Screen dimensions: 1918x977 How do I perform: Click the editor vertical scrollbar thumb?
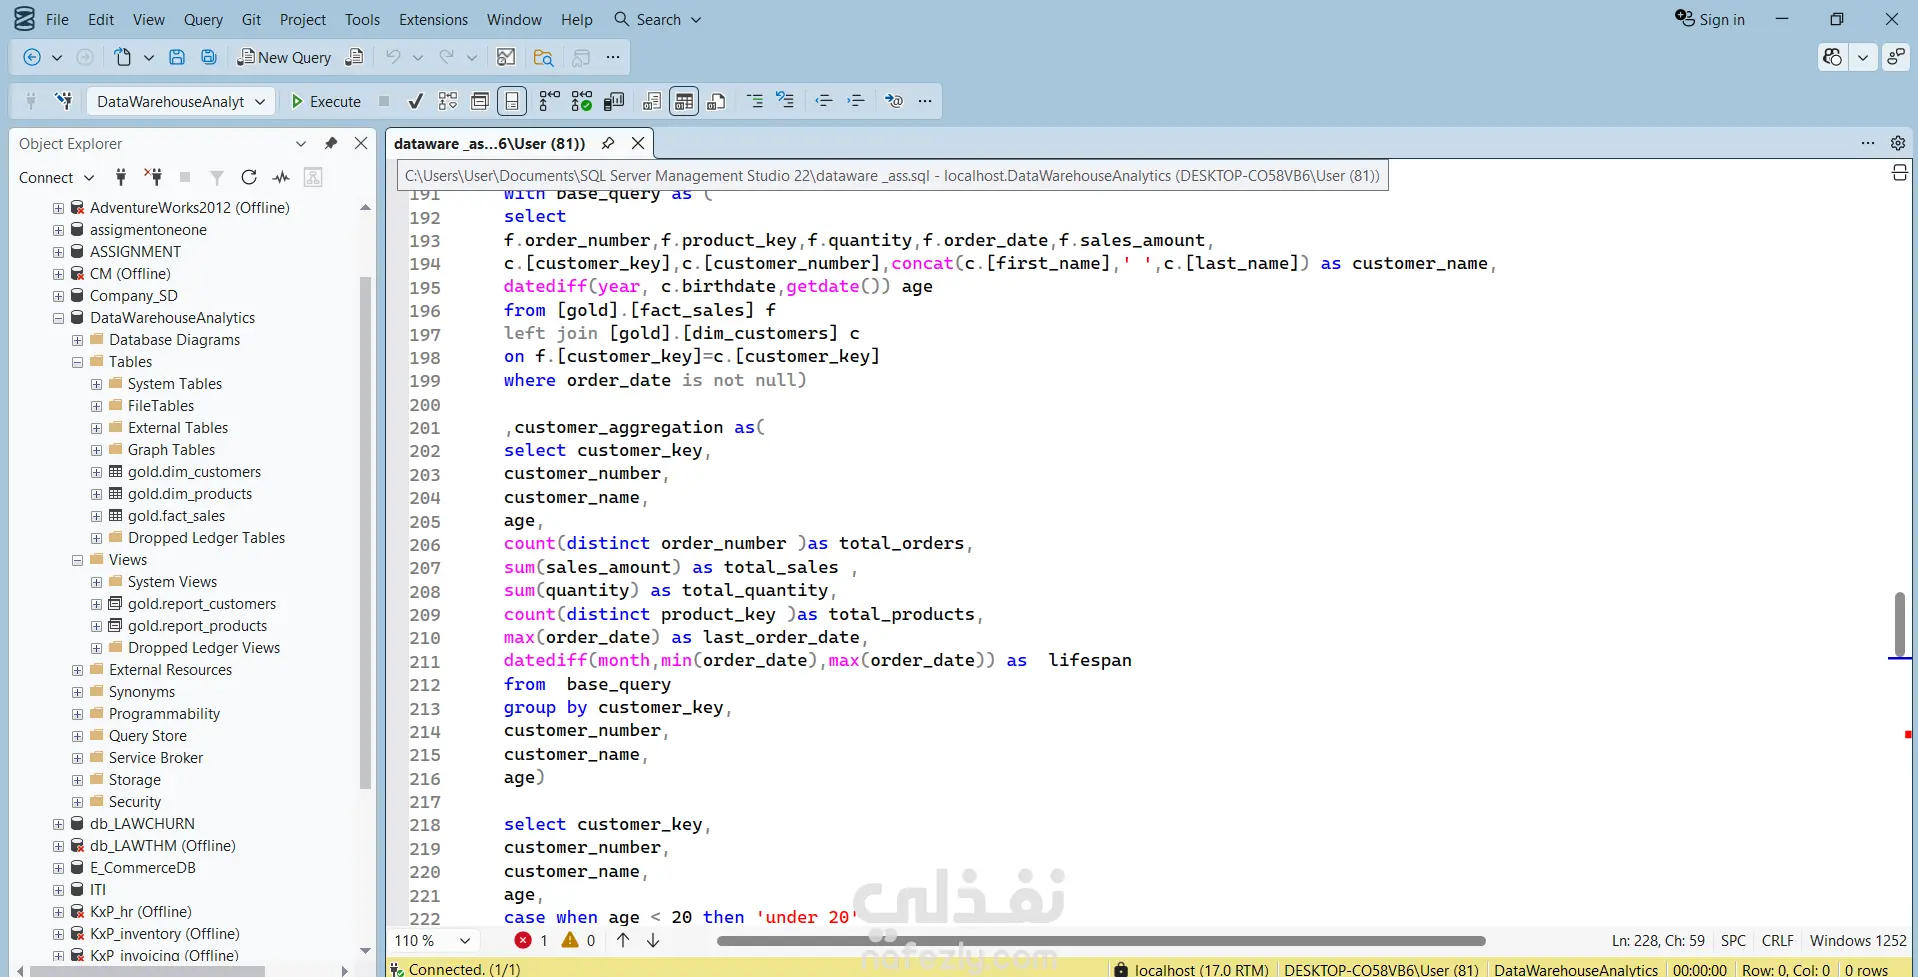[1899, 624]
